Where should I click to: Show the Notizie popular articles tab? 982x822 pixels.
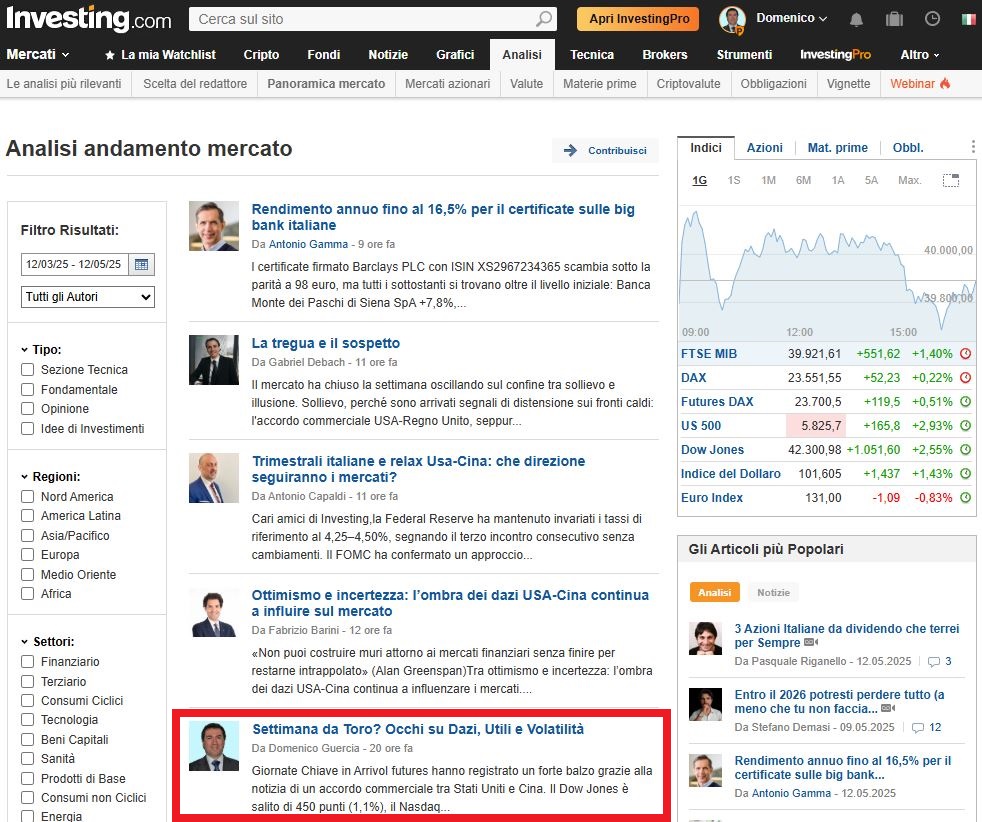point(773,592)
